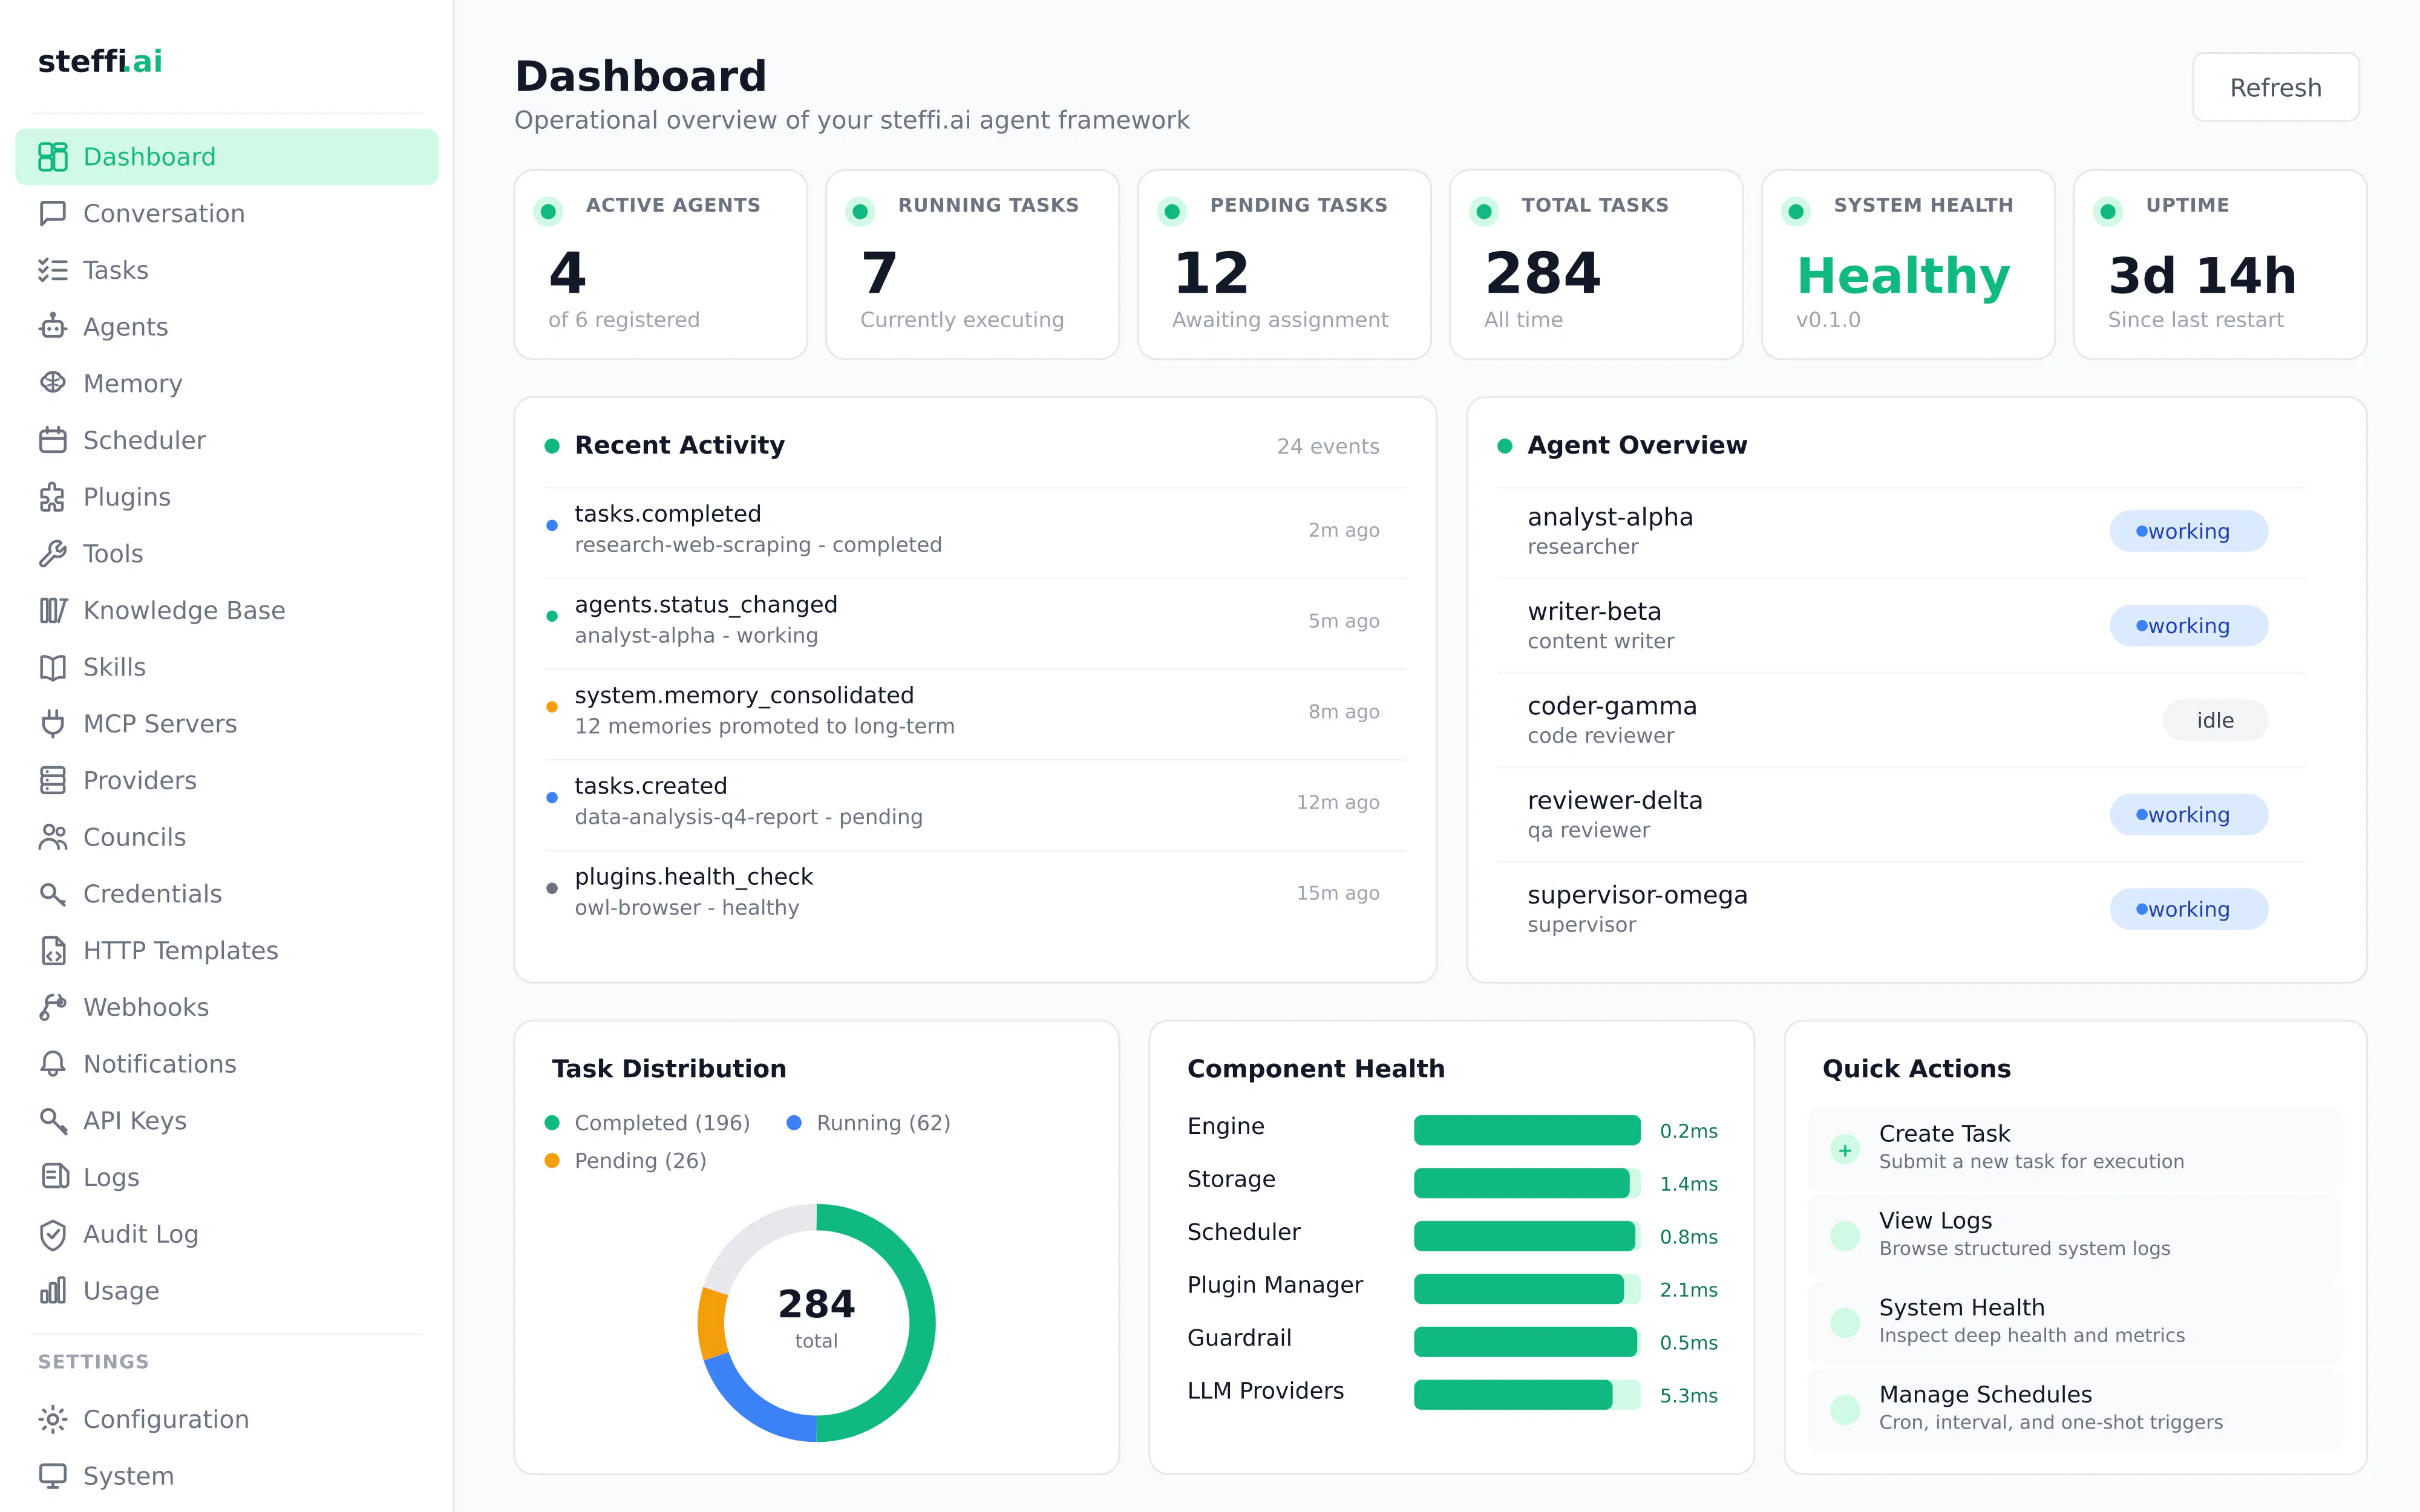Go to the Tasks menu item
This screenshot has width=2420, height=1512.
(x=227, y=270)
